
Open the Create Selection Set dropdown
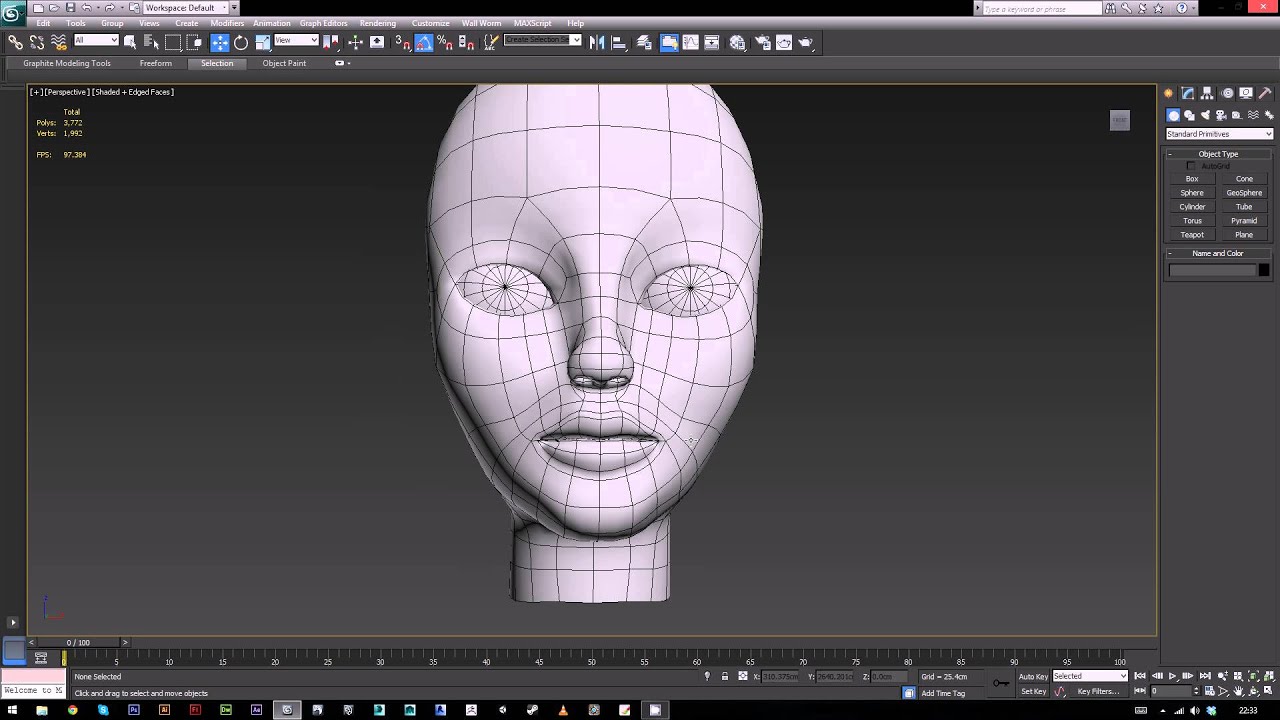point(543,40)
